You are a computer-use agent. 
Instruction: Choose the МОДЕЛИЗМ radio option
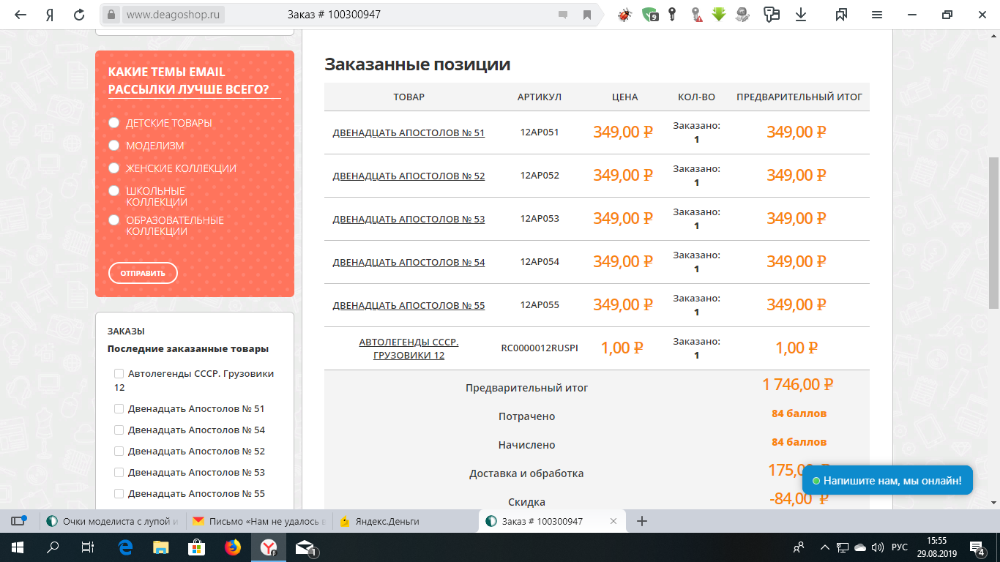pos(114,146)
